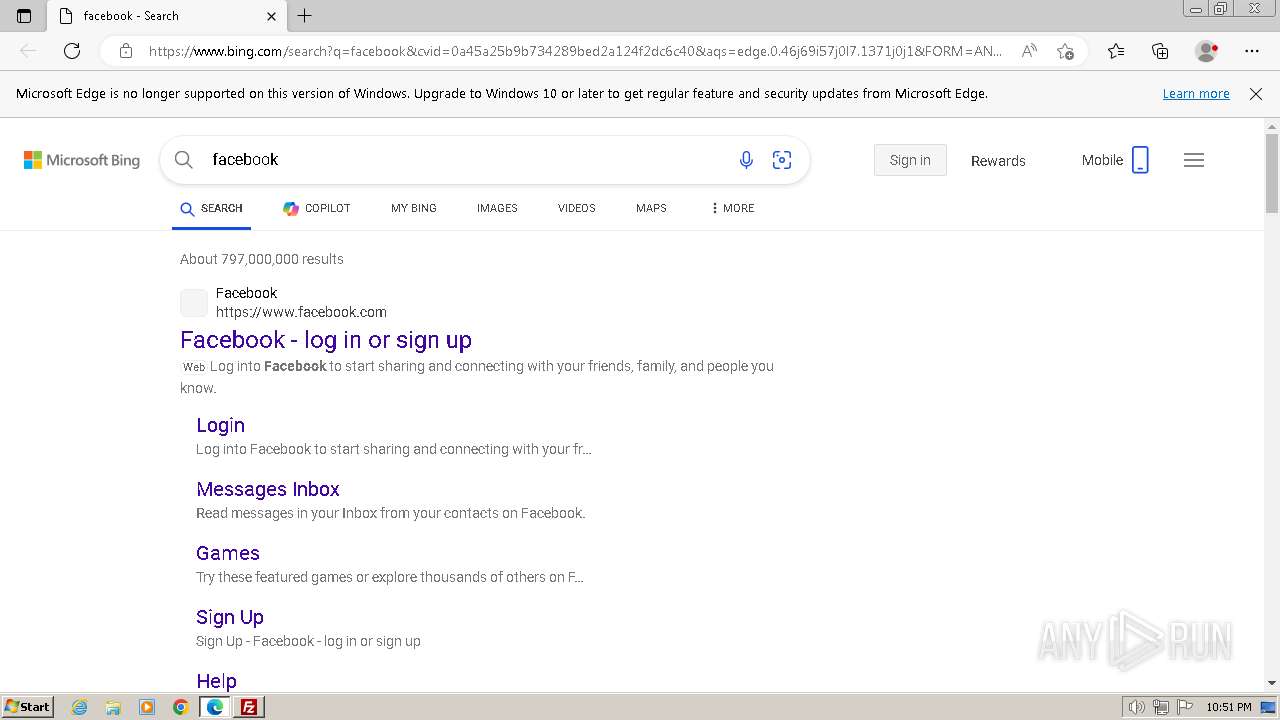Click the search magnifier icon
The image size is (1280, 720).
tap(183, 160)
